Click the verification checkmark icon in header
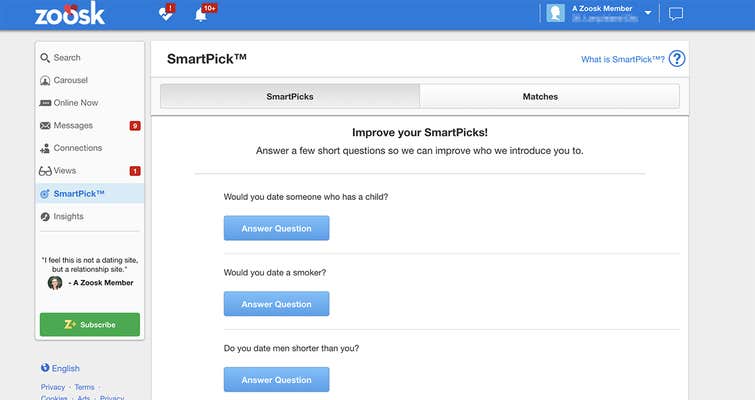The width and height of the screenshot is (755, 400). (x=165, y=14)
